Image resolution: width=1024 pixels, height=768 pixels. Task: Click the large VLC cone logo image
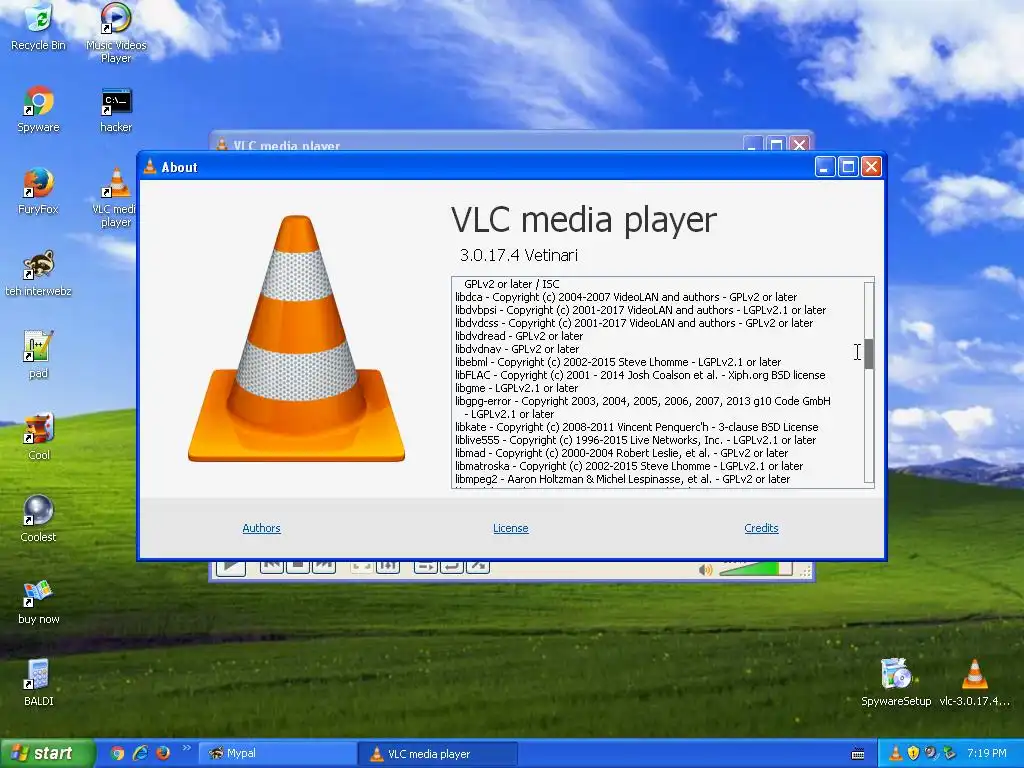click(296, 338)
